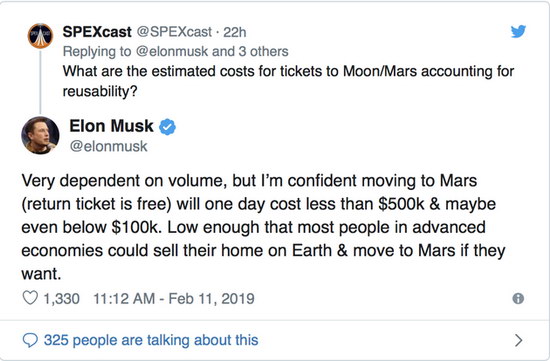Expand conversation with right chevron arrow
The height and width of the screenshot is (361, 550).
519,340
